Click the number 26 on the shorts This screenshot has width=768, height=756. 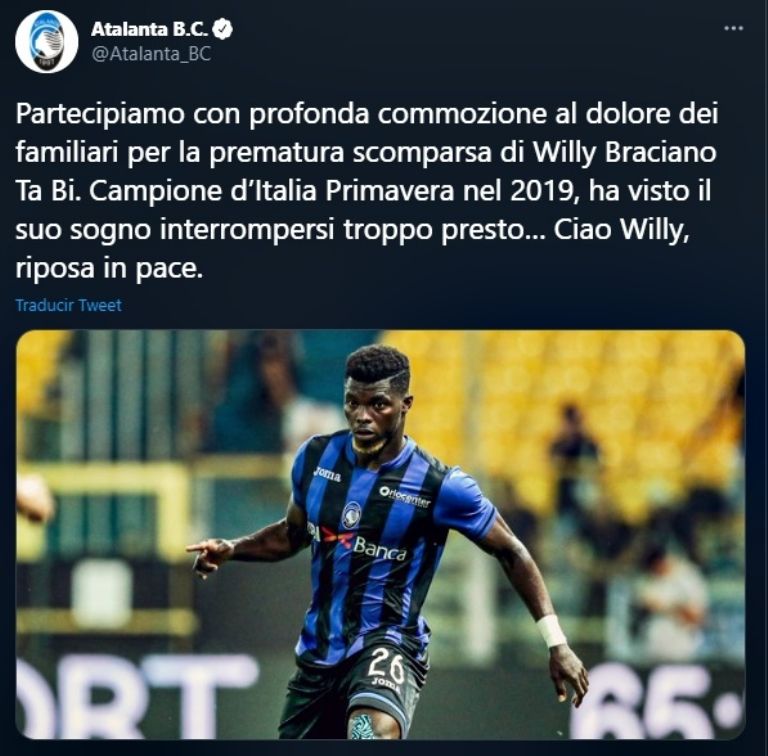(x=386, y=664)
